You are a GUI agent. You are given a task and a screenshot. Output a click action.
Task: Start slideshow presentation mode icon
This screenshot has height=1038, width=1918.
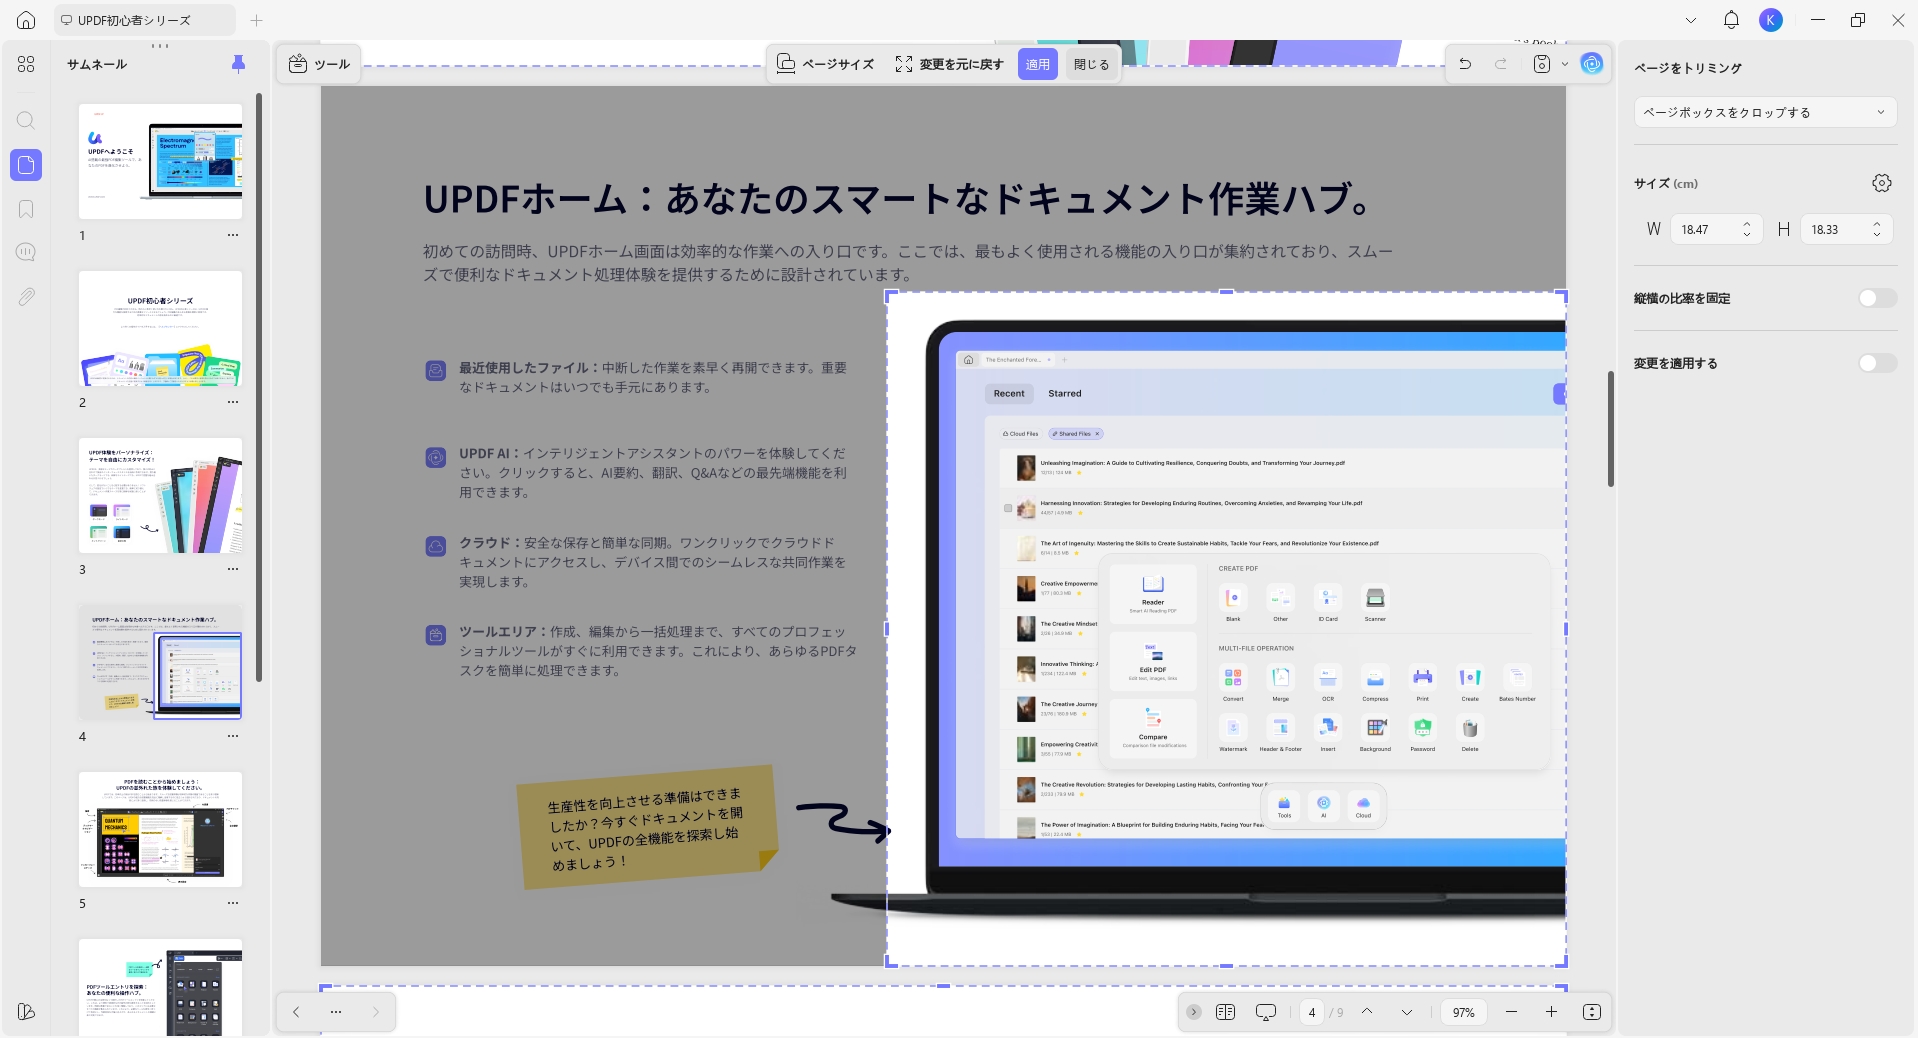[x=1266, y=1012]
